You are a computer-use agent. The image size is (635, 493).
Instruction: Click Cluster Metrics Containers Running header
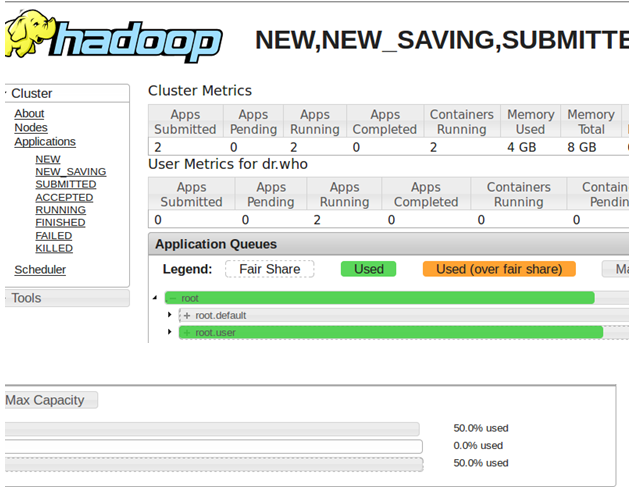462,122
